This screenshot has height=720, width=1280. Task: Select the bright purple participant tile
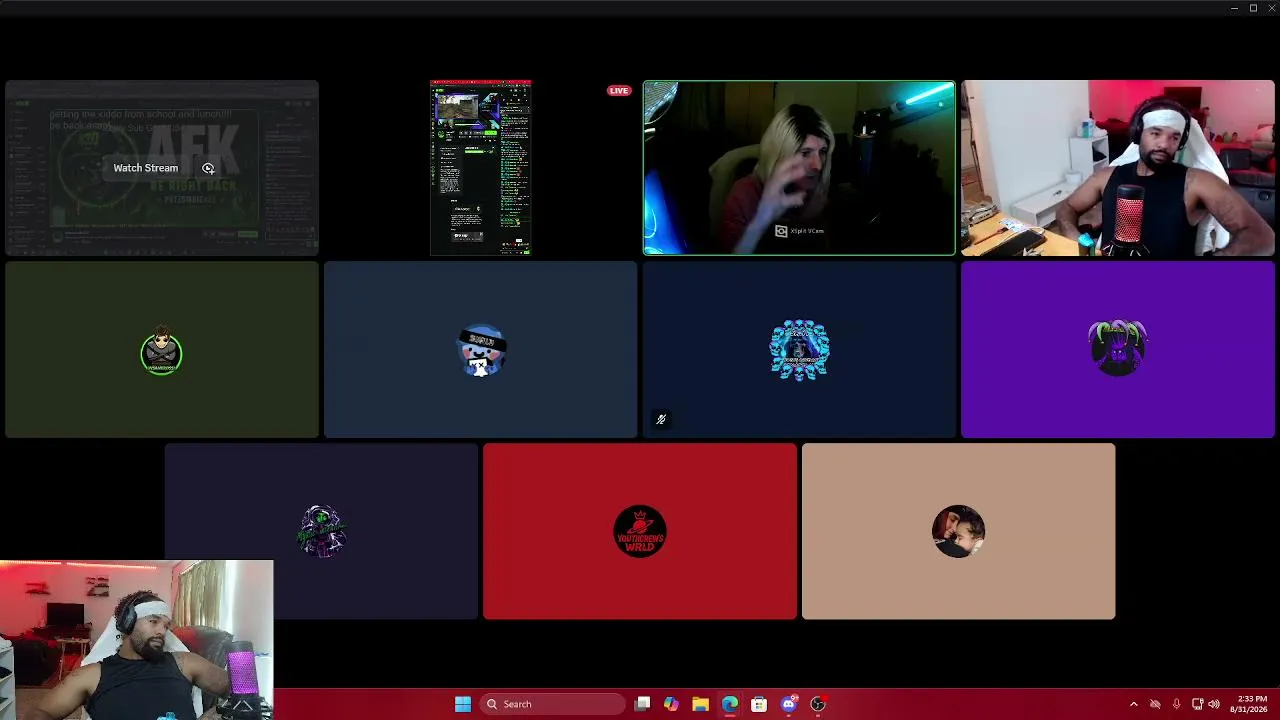pos(1118,350)
